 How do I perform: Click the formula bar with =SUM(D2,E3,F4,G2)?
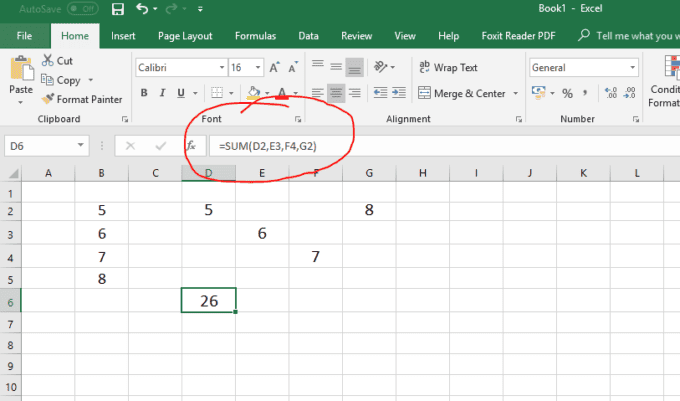pyautogui.click(x=445, y=146)
